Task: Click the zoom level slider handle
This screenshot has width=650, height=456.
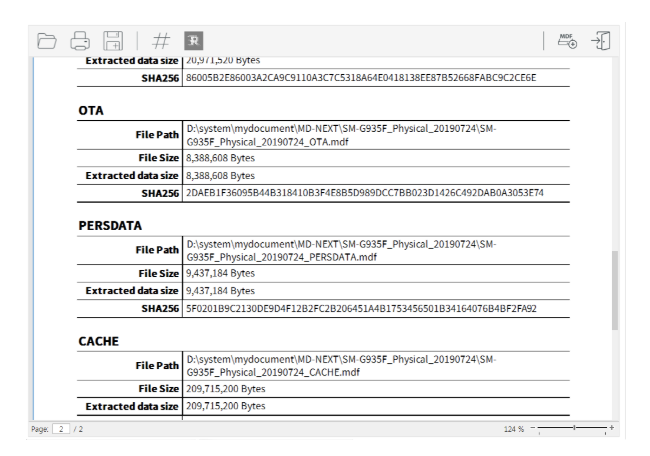Action: pos(572,428)
